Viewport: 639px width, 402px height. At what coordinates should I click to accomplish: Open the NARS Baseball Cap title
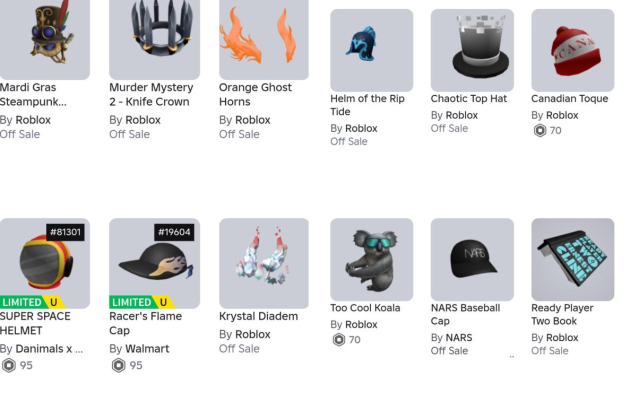[x=465, y=314]
